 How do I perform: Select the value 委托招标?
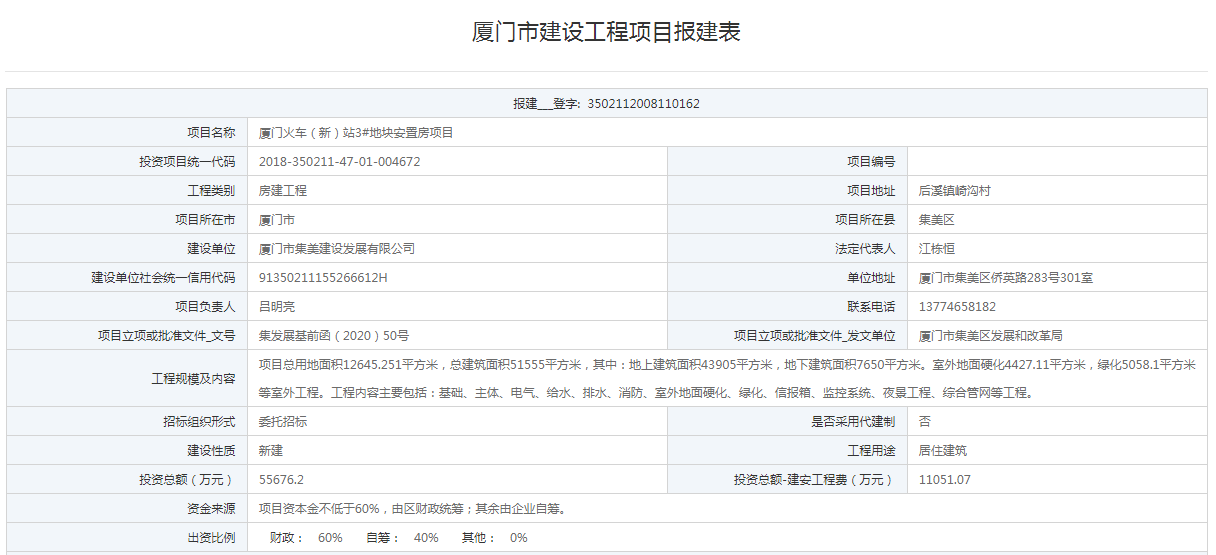[x=283, y=422]
